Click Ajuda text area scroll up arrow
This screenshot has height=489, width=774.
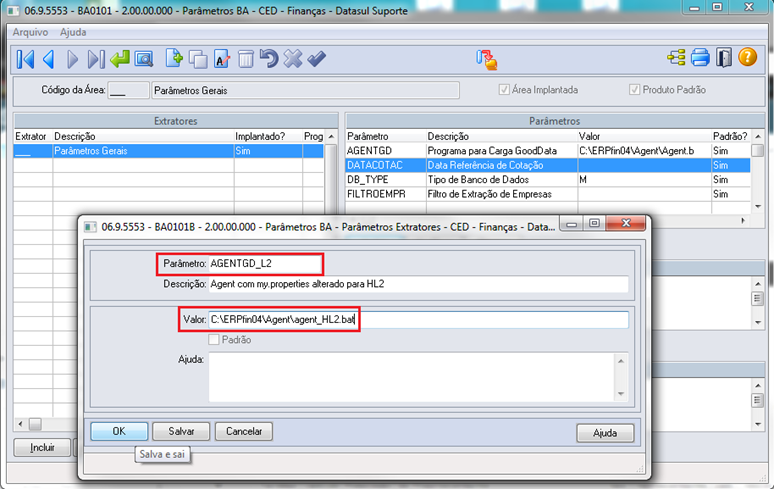[x=621, y=361]
